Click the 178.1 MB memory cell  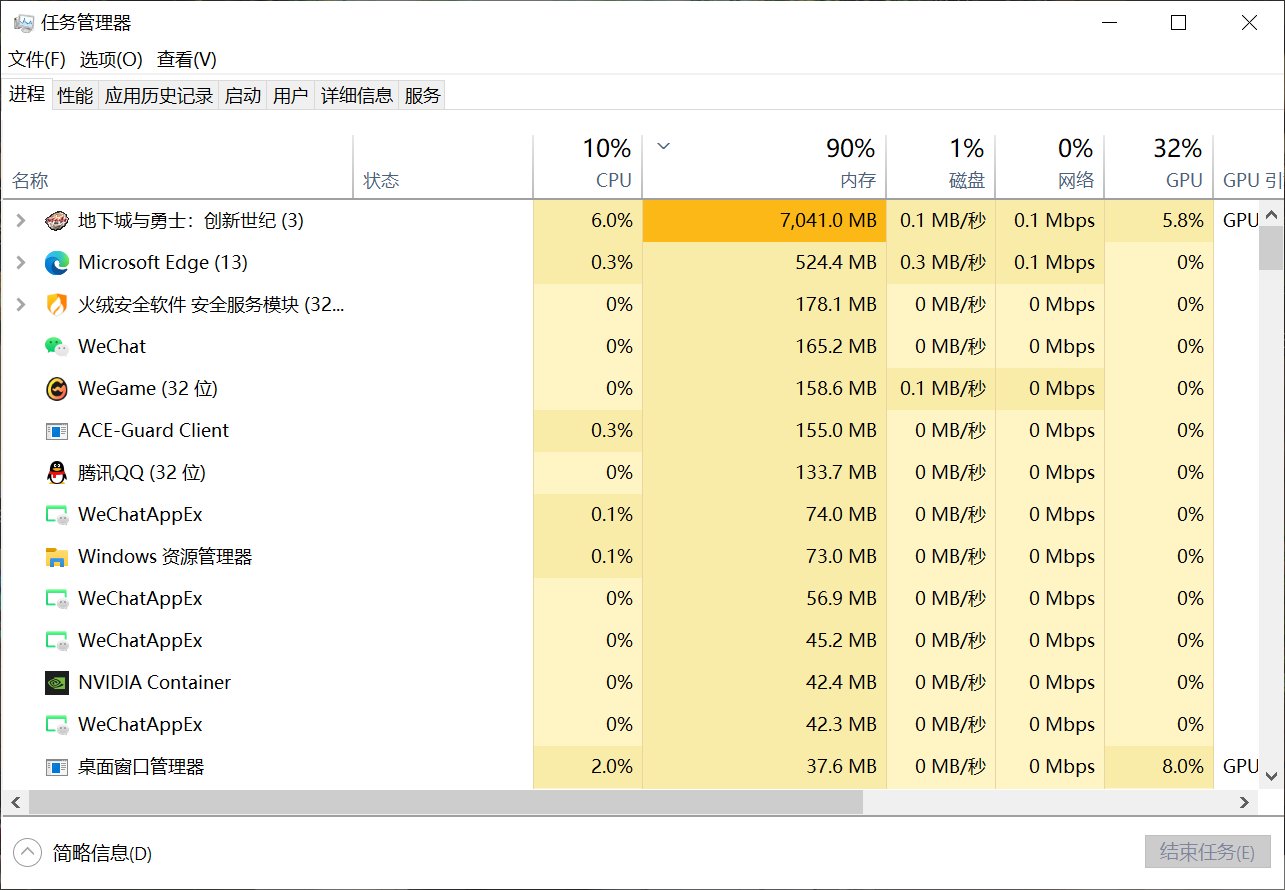(x=764, y=304)
